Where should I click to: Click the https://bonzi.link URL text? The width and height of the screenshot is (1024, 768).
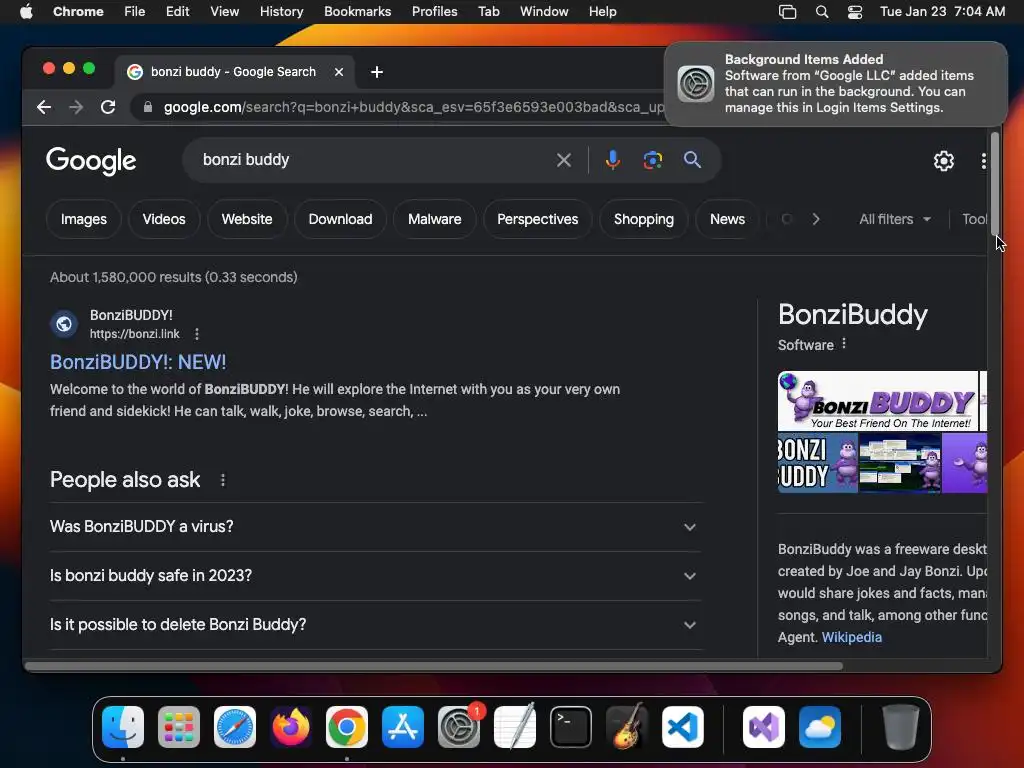point(135,334)
